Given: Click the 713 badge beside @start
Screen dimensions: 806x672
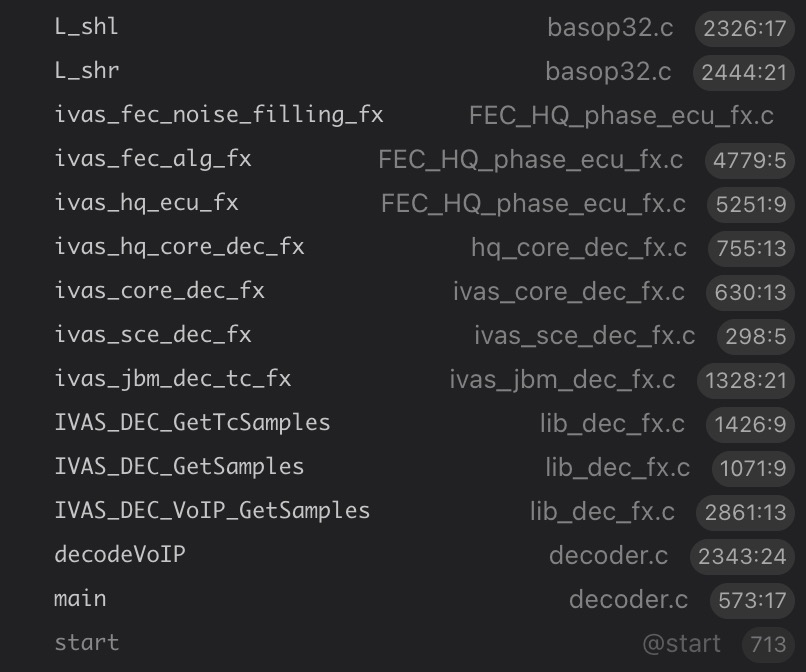Looking at the screenshot, I should 767,644.
